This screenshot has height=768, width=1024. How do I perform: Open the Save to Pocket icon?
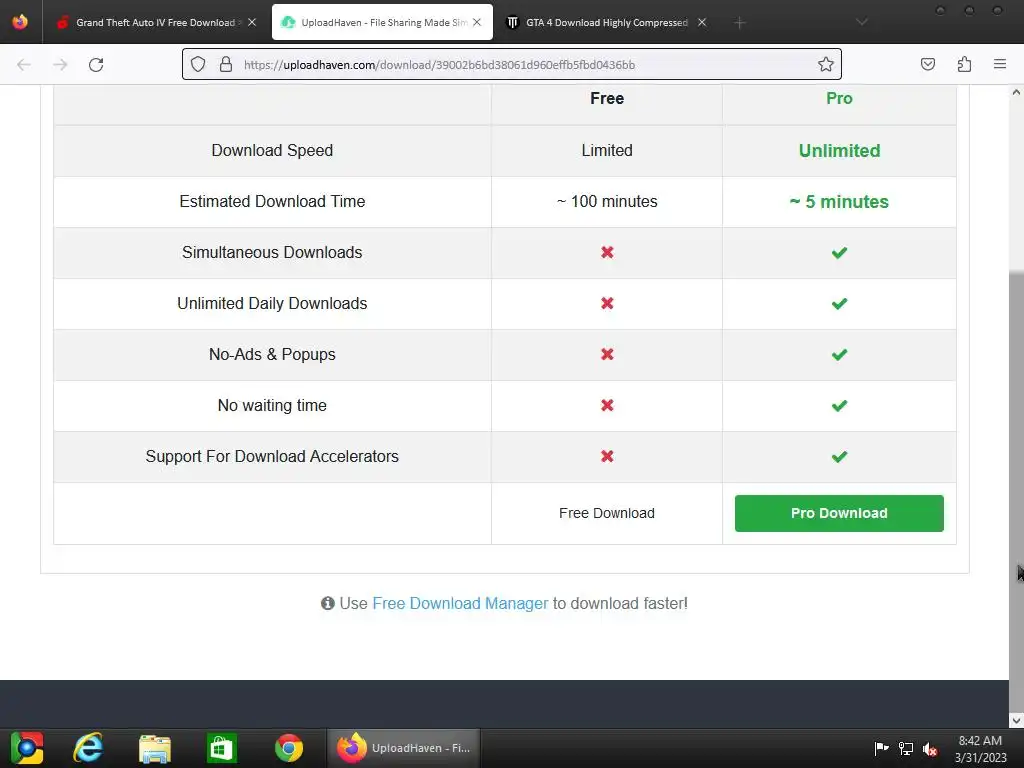tap(928, 64)
